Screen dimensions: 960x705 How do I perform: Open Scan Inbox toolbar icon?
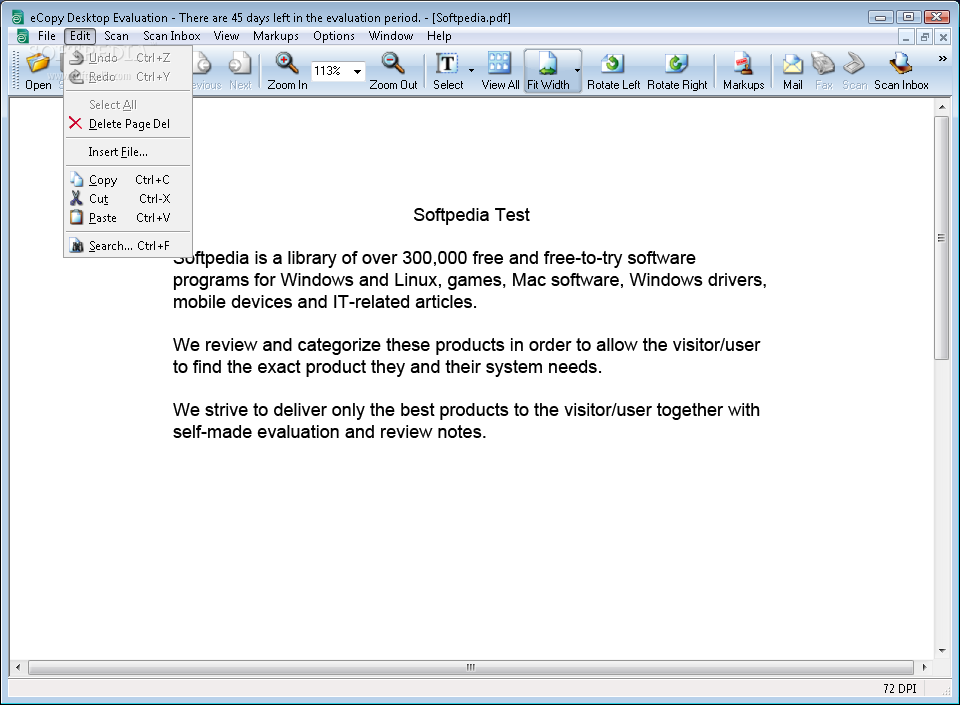tap(901, 64)
